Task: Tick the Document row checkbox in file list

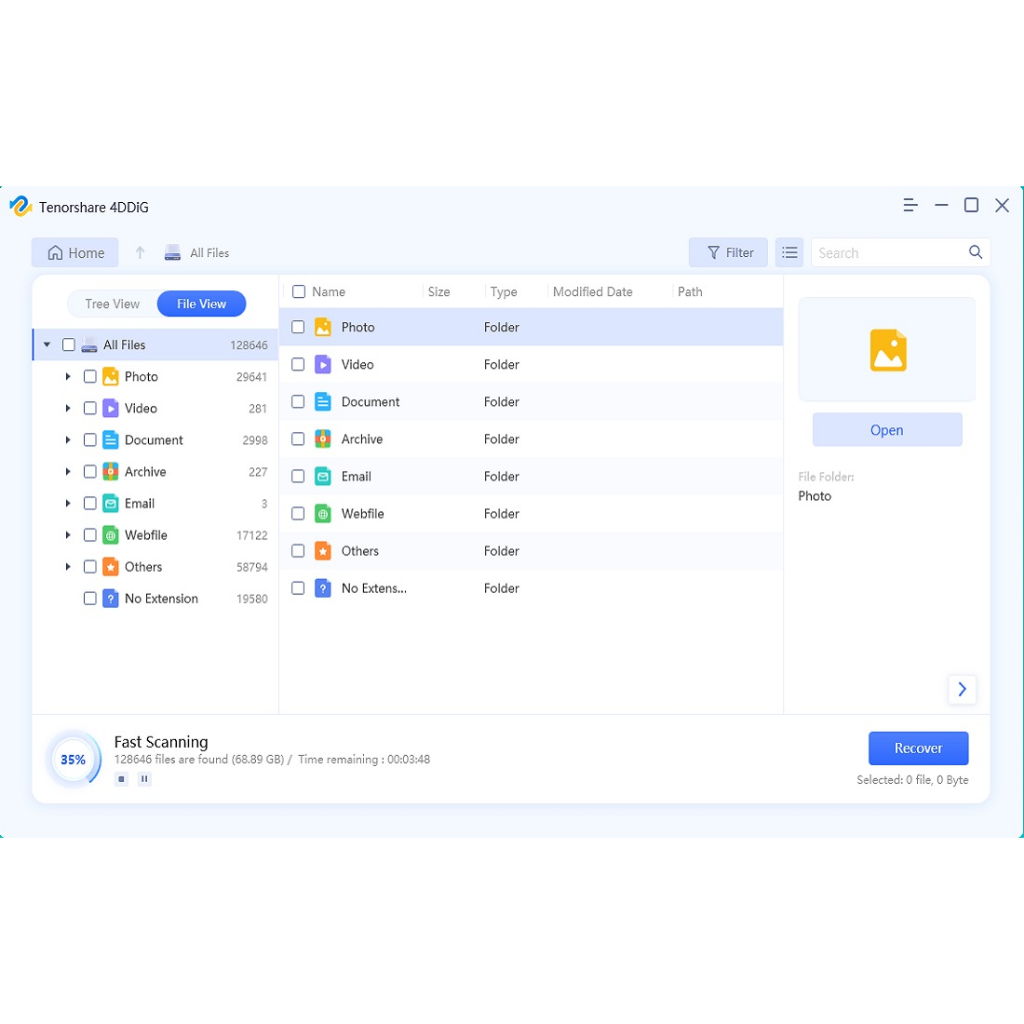Action: click(x=298, y=402)
